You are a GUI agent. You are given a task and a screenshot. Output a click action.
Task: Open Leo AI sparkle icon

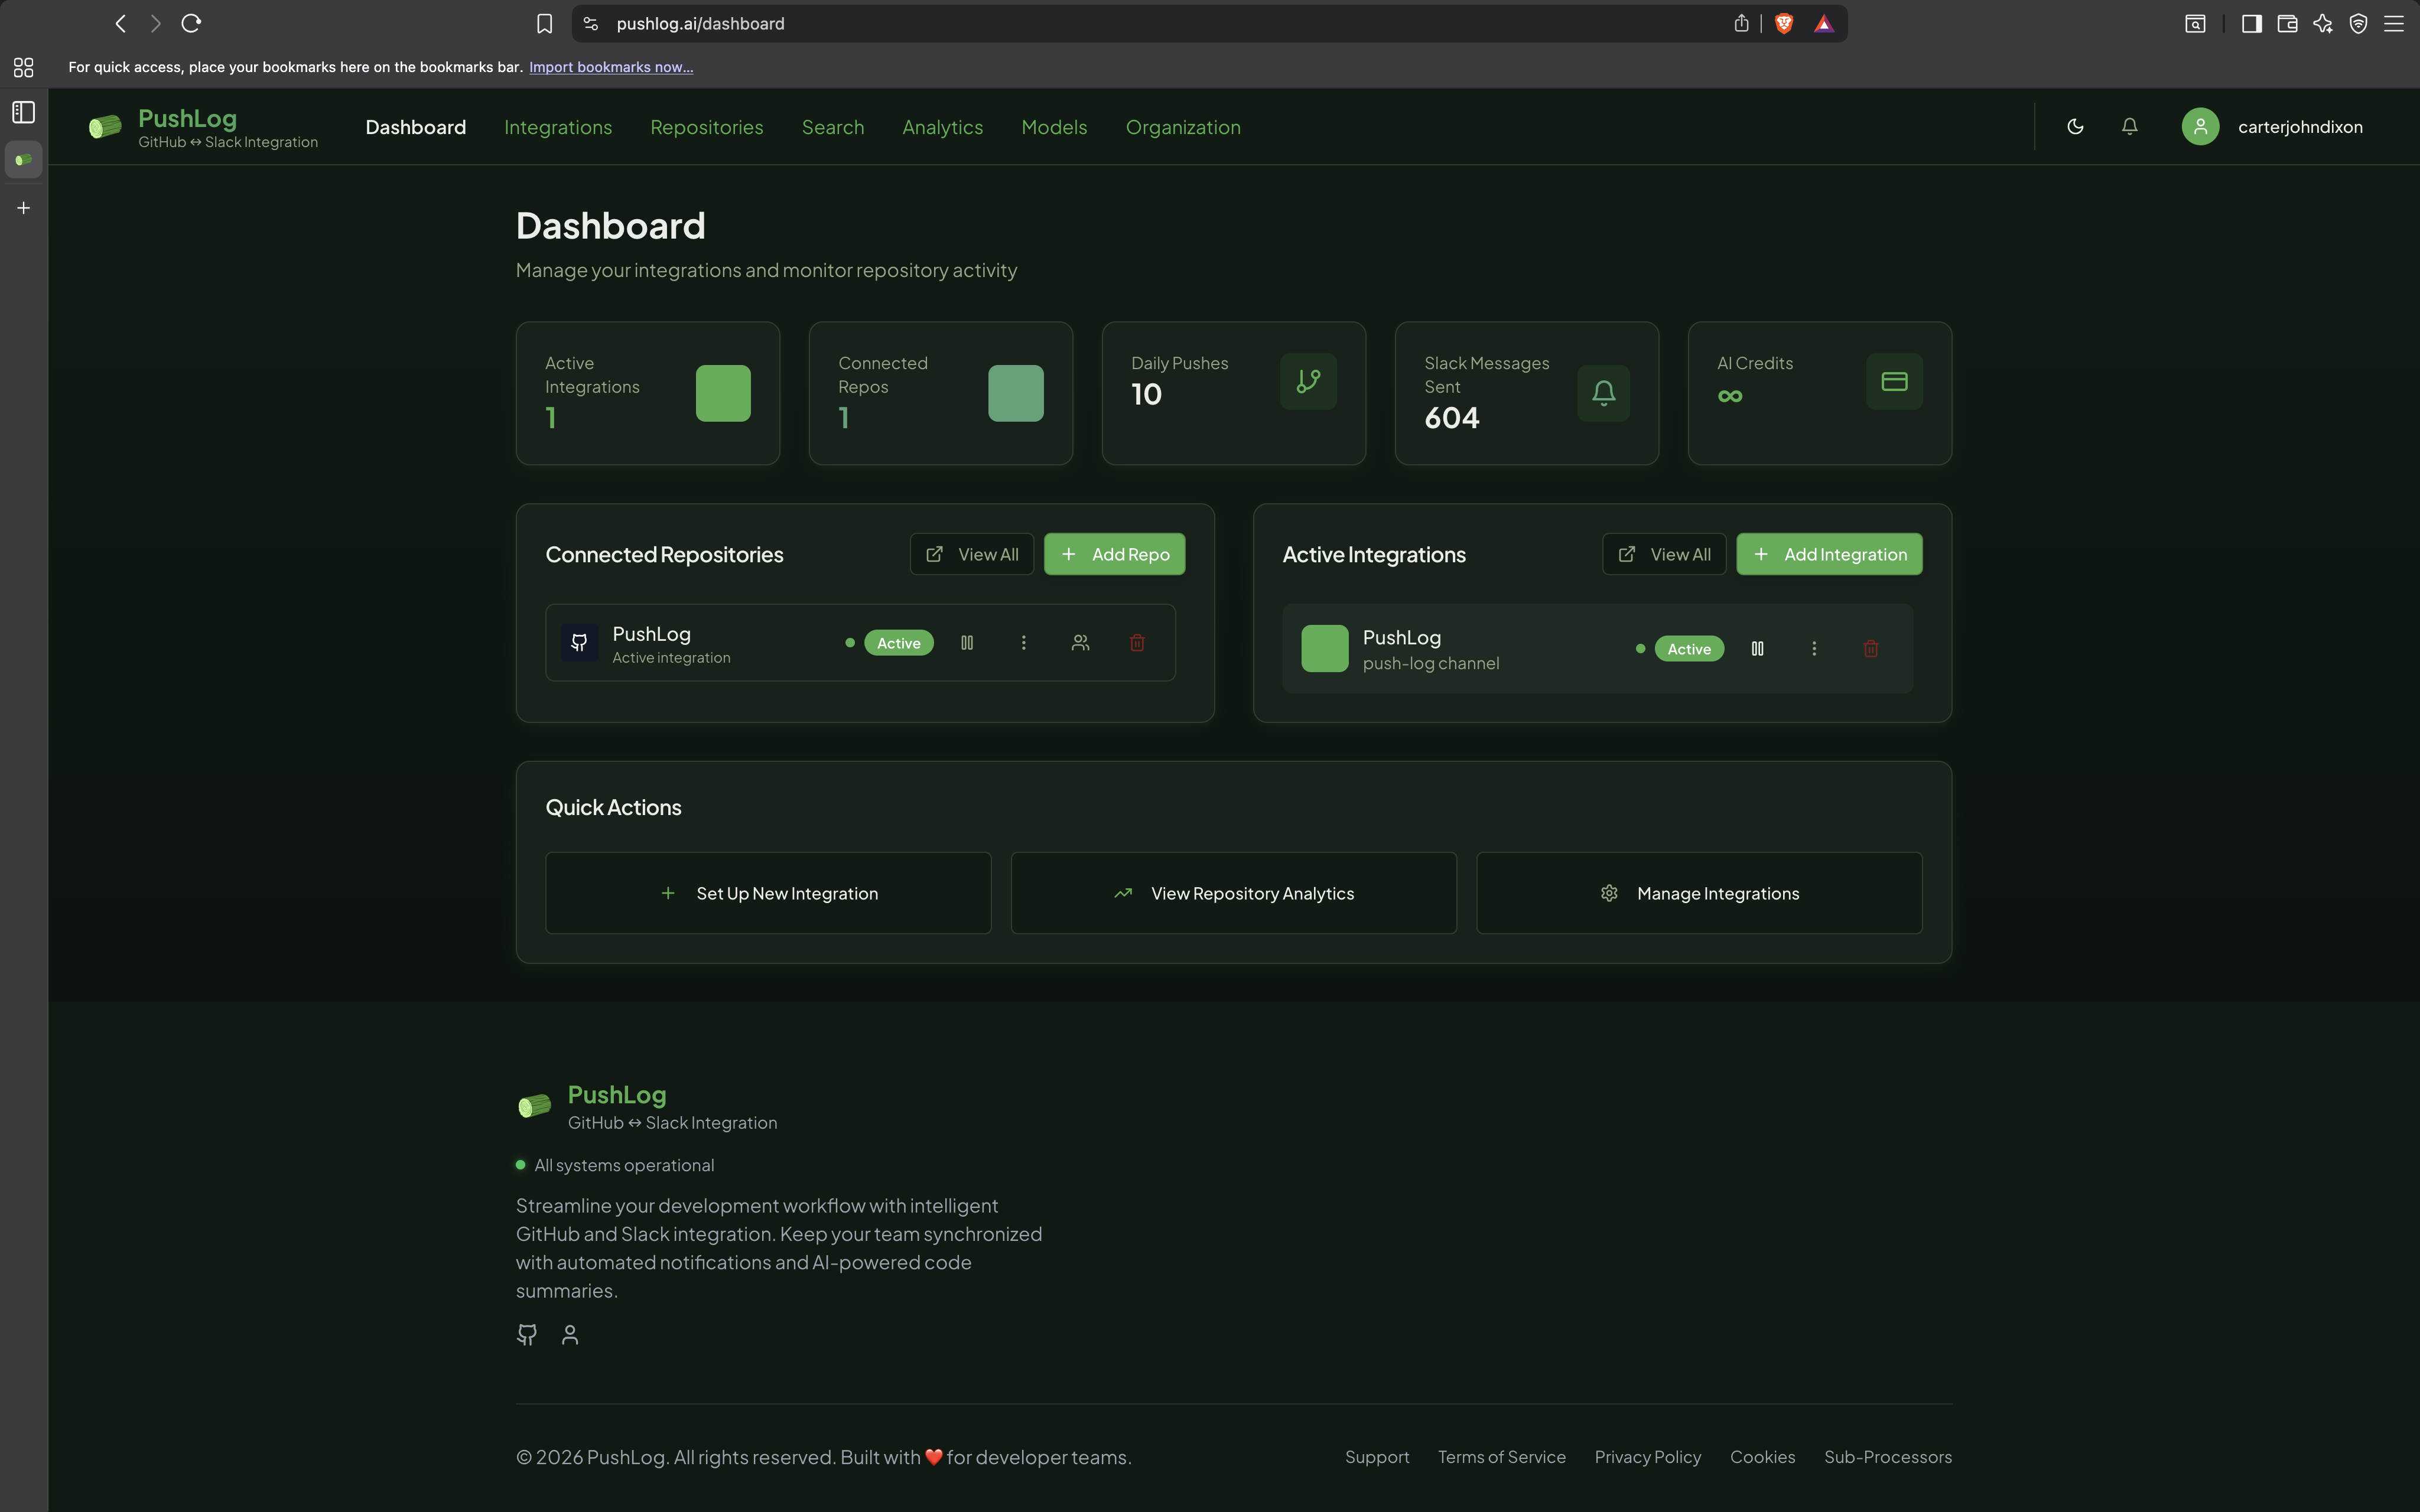click(x=2322, y=24)
